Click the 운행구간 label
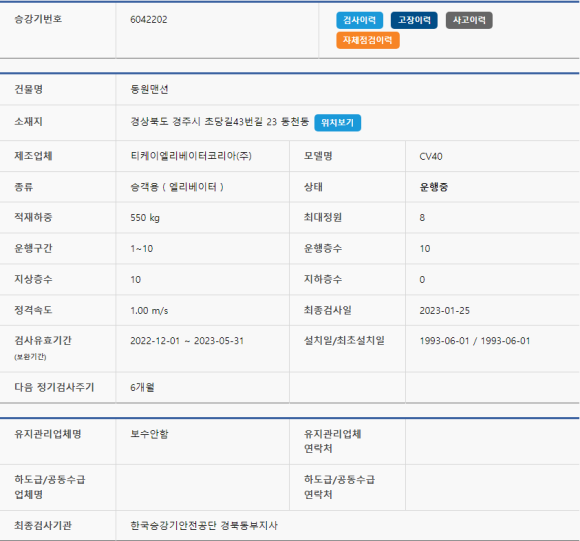 (33, 248)
